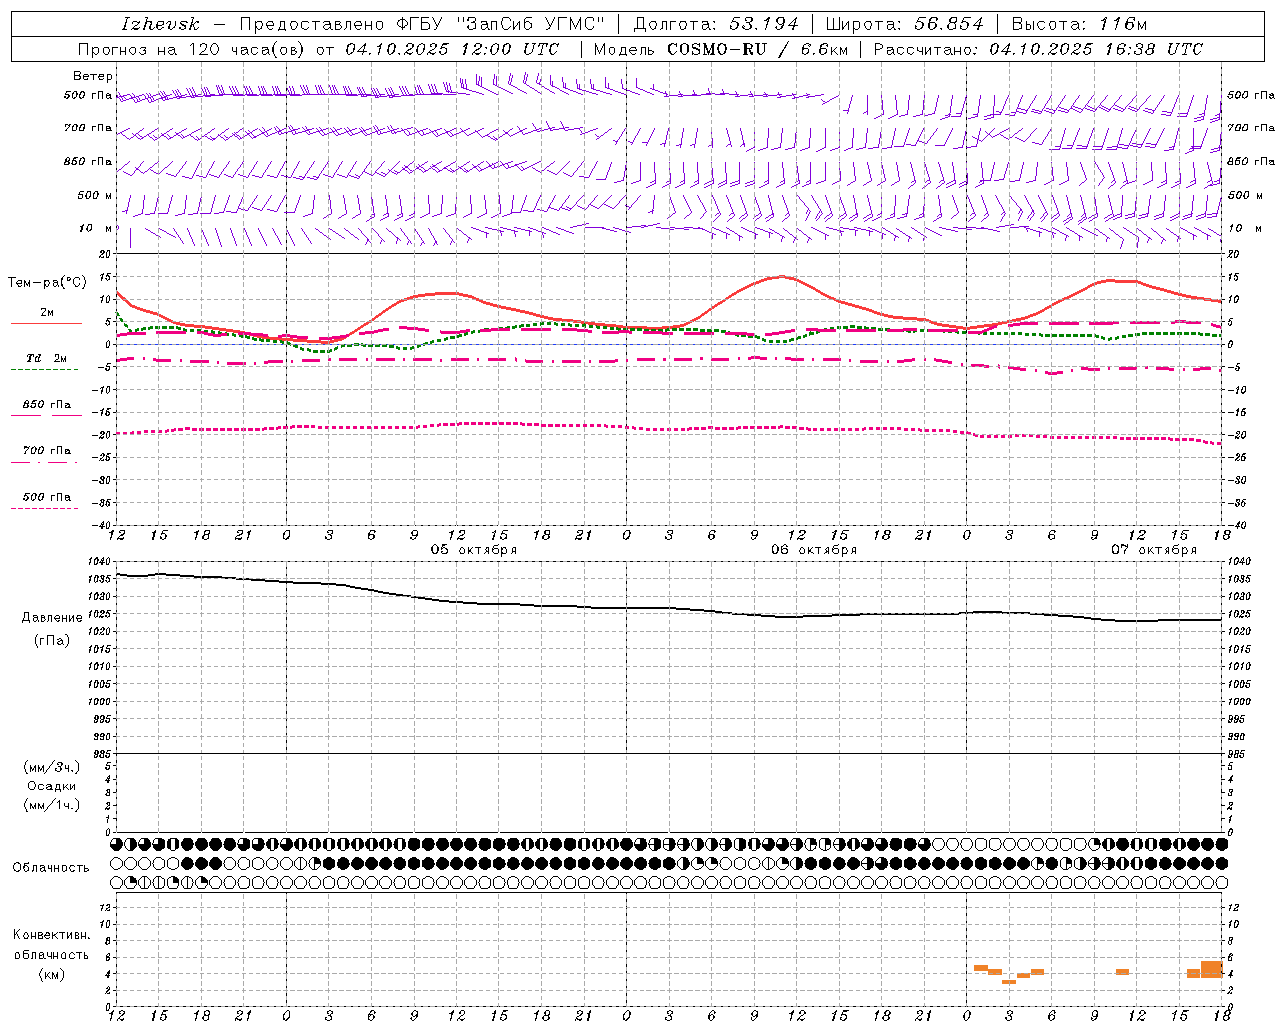This screenshot has height=1024, width=1280.
Task: Click the 700 гПа temperature legend entry
Action: pos(47,451)
